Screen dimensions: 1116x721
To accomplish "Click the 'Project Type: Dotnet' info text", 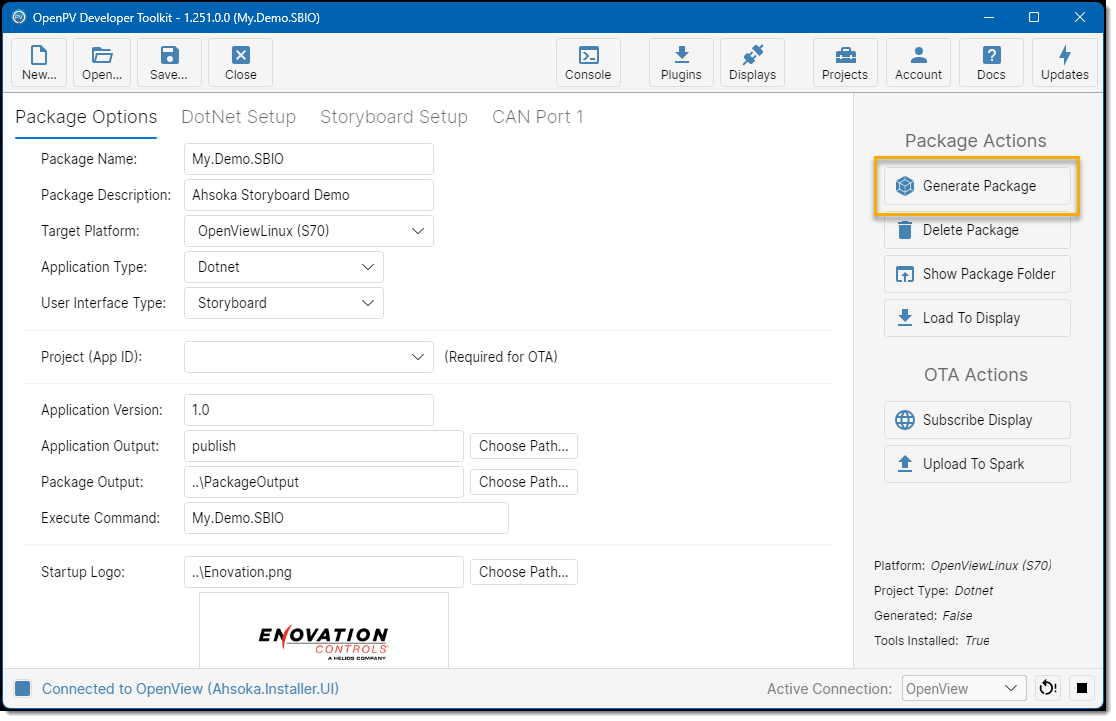I will pyautogui.click(x=933, y=591).
